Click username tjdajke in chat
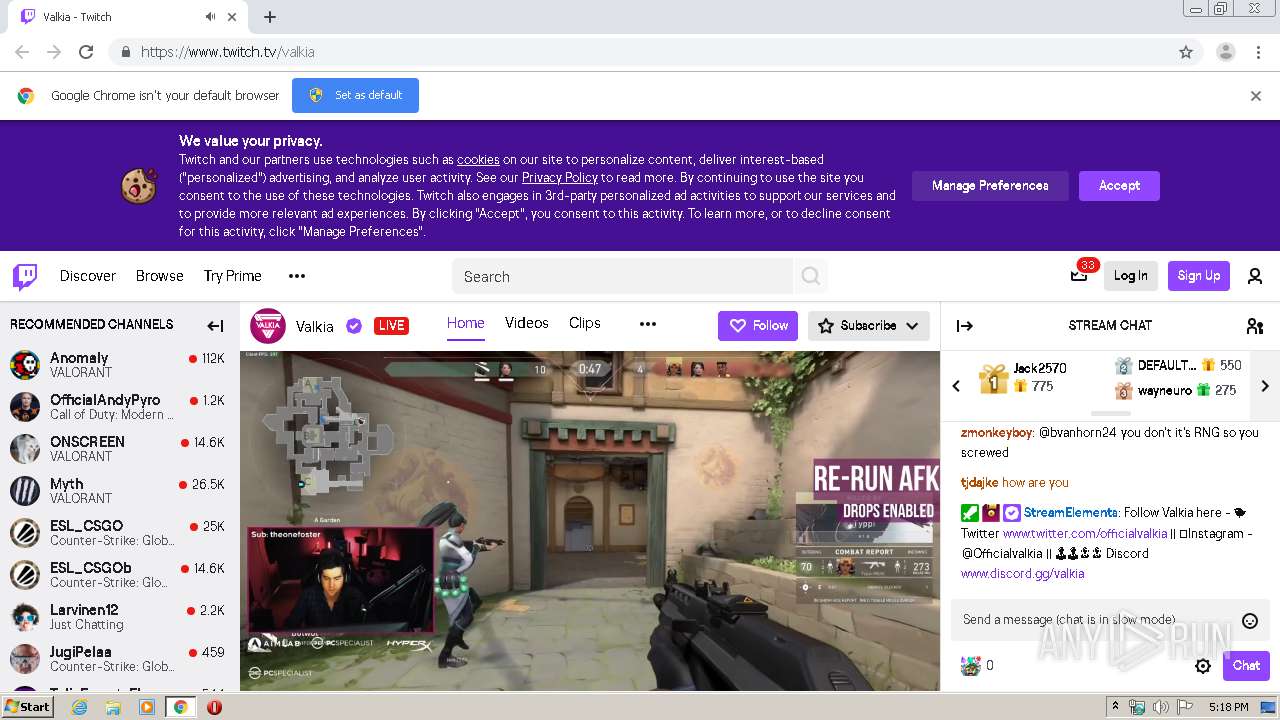1280x720 pixels. pos(980,483)
